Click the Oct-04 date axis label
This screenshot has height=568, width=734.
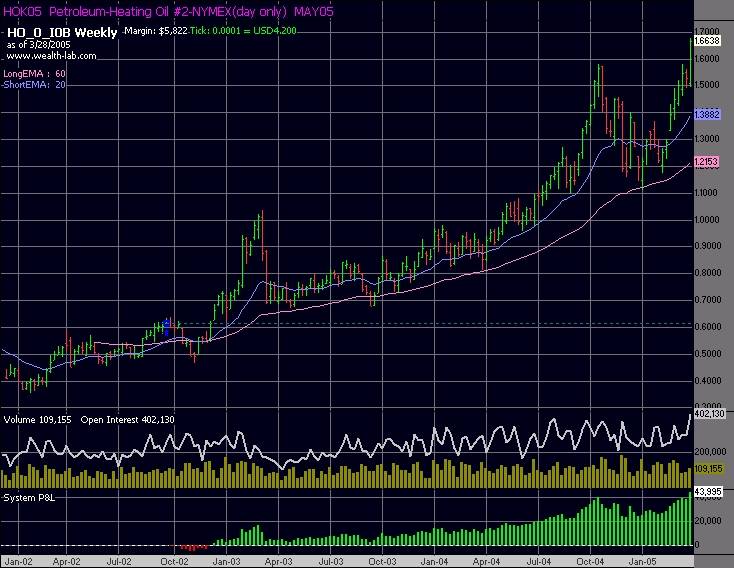point(590,561)
